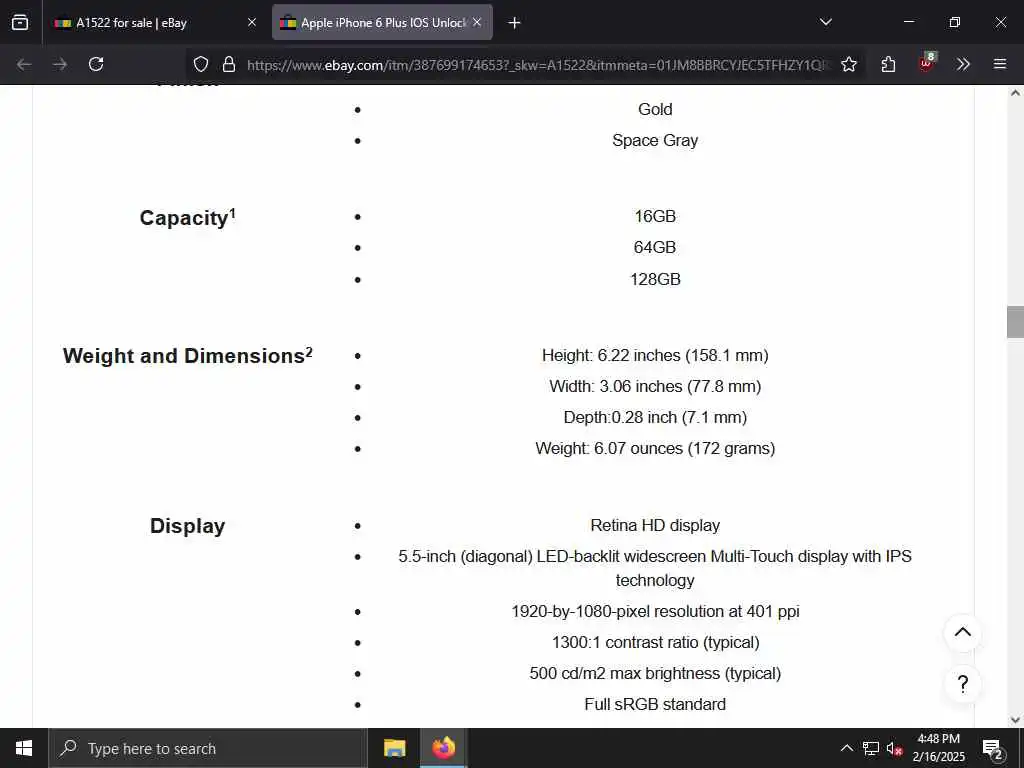This screenshot has height=768, width=1024.
Task: Close the Apple iPhone 6 Plus tab
Action: point(477,22)
